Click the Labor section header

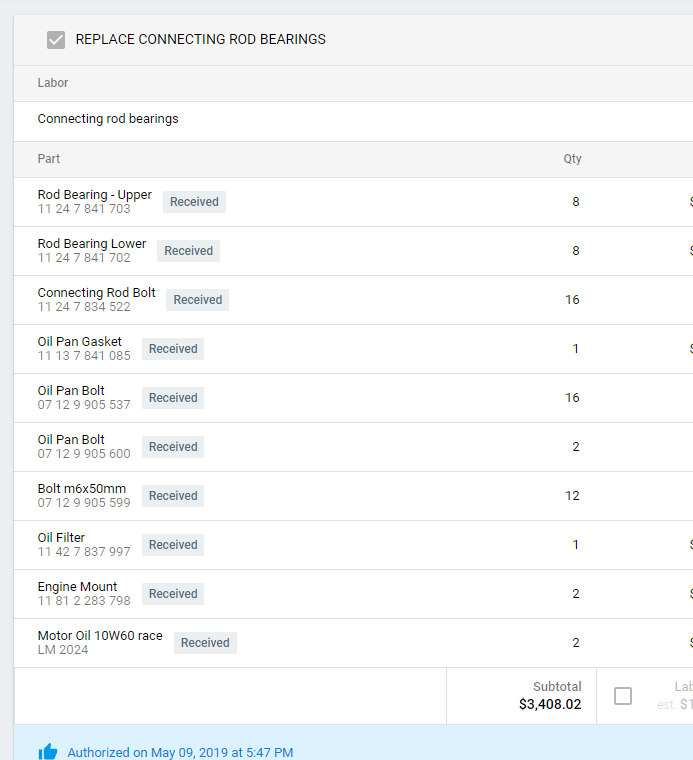click(53, 83)
